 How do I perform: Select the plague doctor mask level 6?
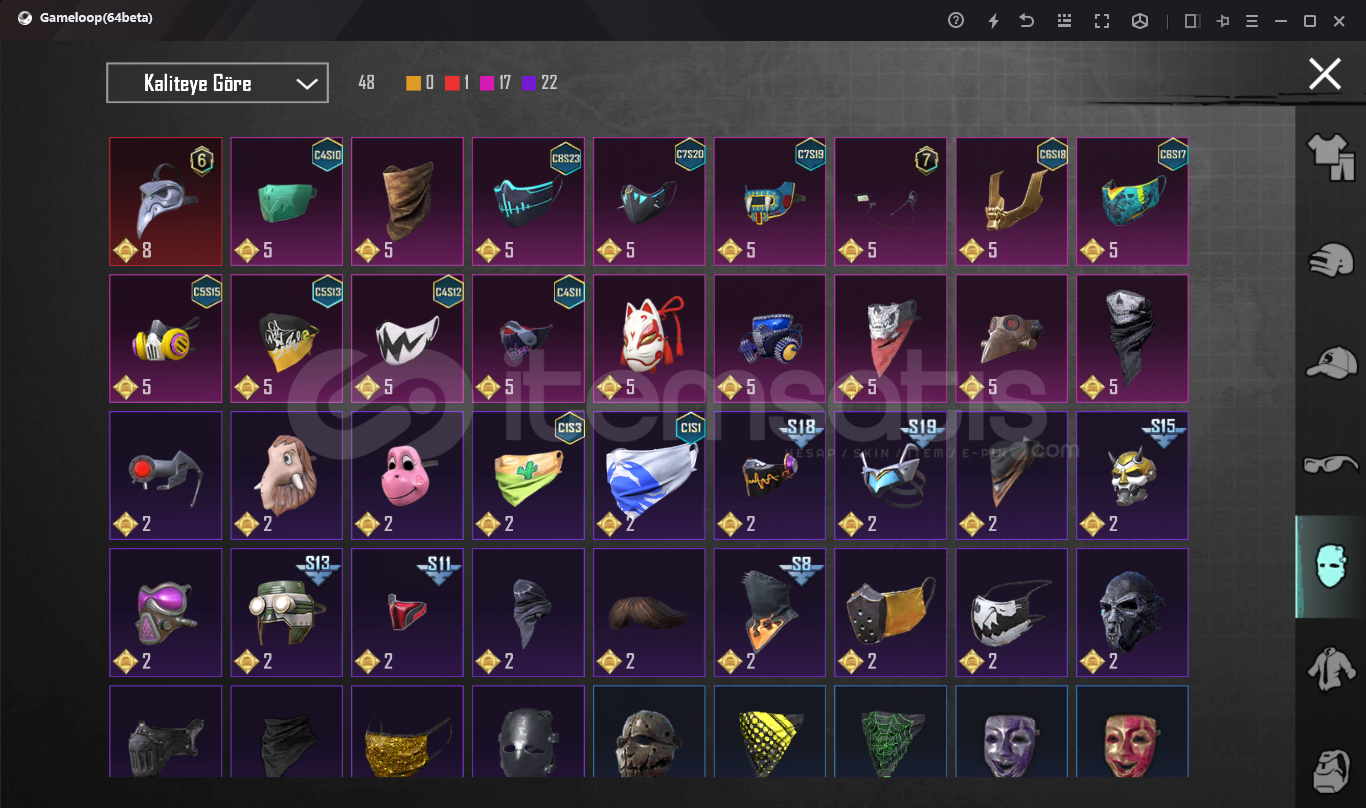[x=166, y=201]
